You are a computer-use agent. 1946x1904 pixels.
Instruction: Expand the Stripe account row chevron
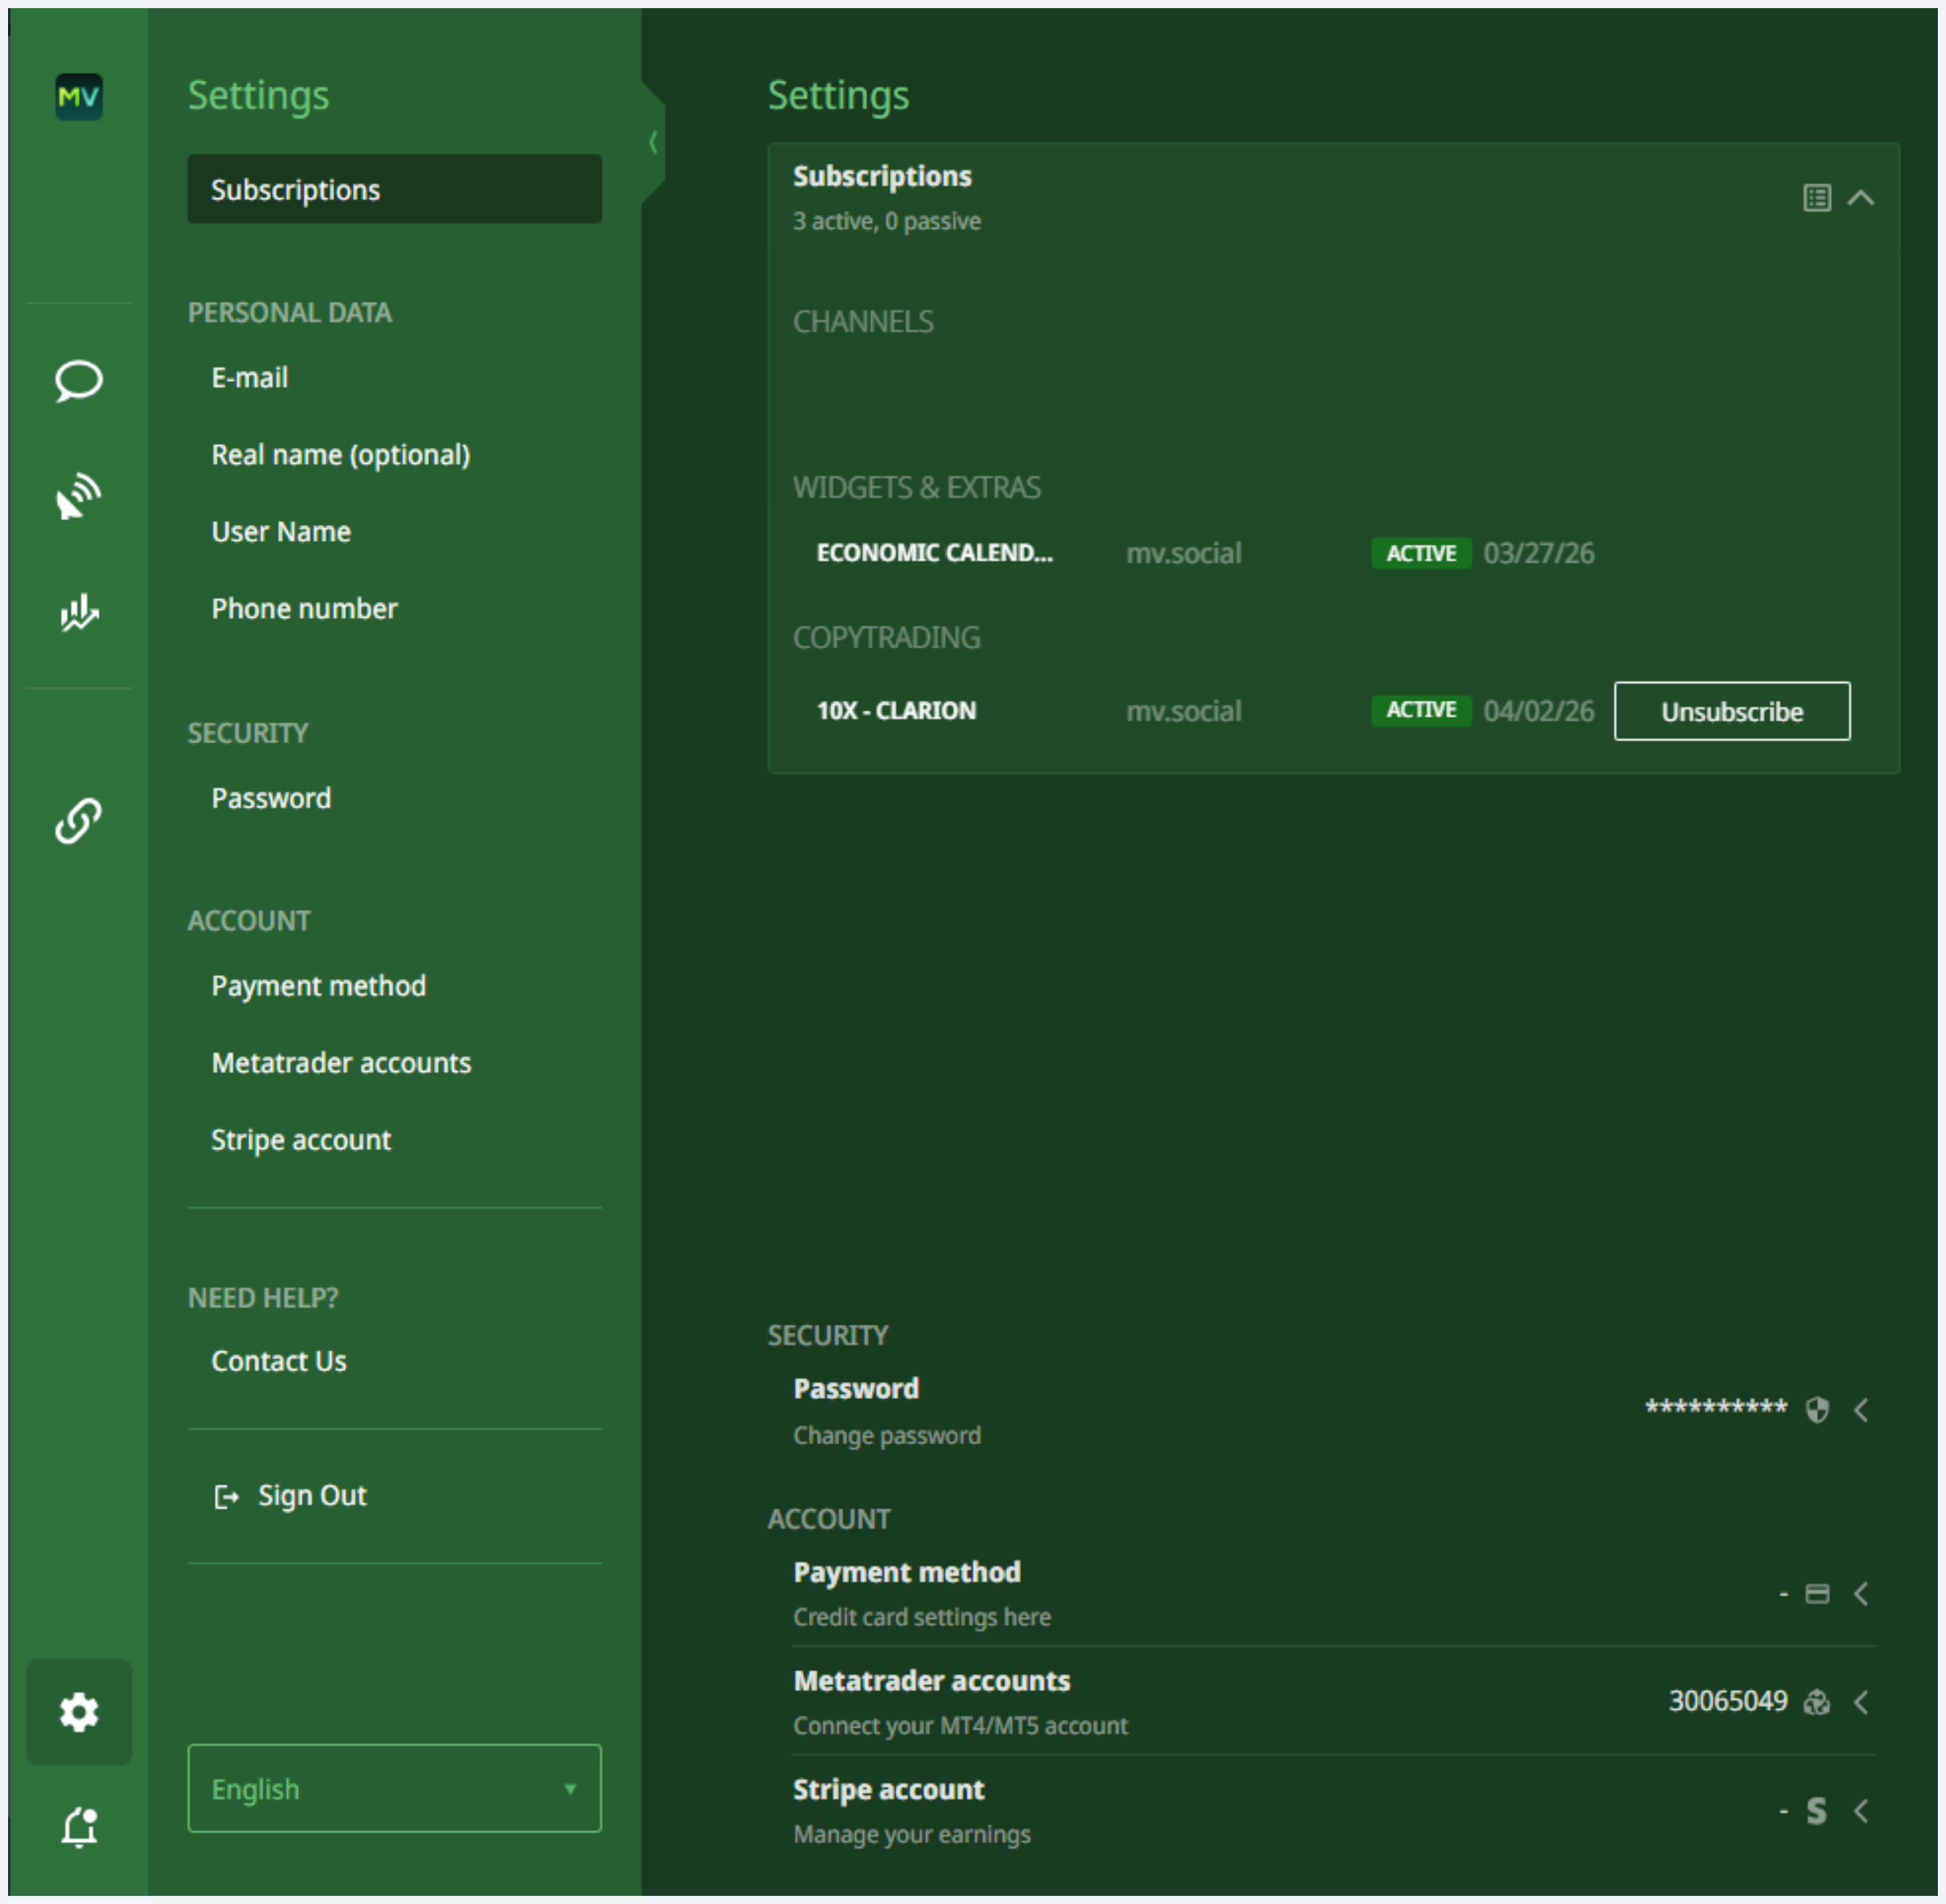1861,1811
